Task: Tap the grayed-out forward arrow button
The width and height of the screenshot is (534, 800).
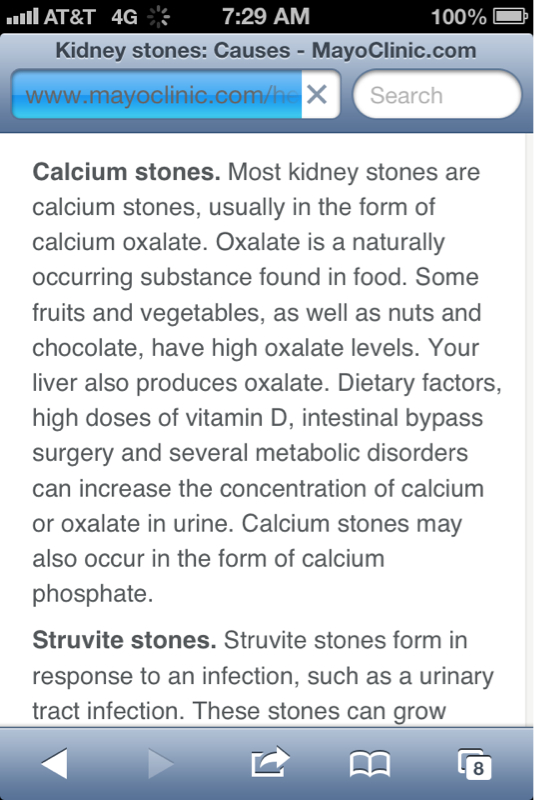Action: [x=161, y=763]
